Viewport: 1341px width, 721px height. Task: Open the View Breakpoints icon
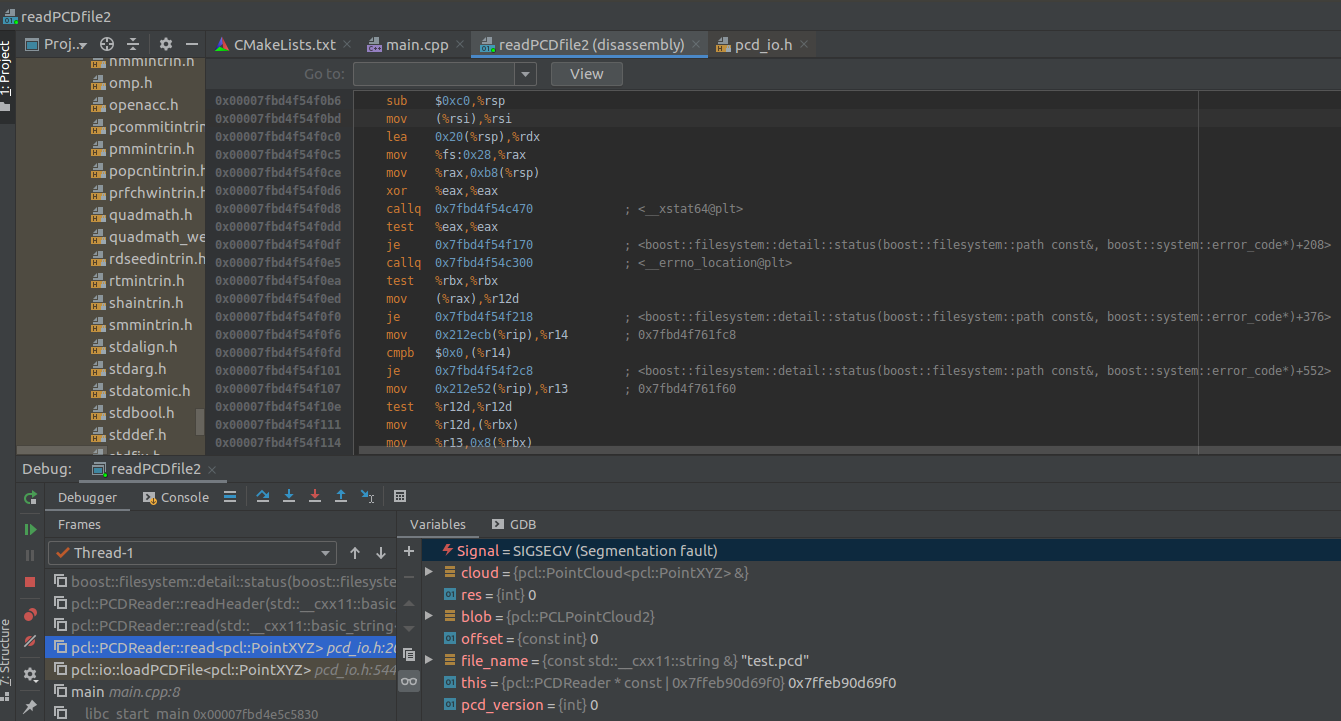(x=30, y=615)
